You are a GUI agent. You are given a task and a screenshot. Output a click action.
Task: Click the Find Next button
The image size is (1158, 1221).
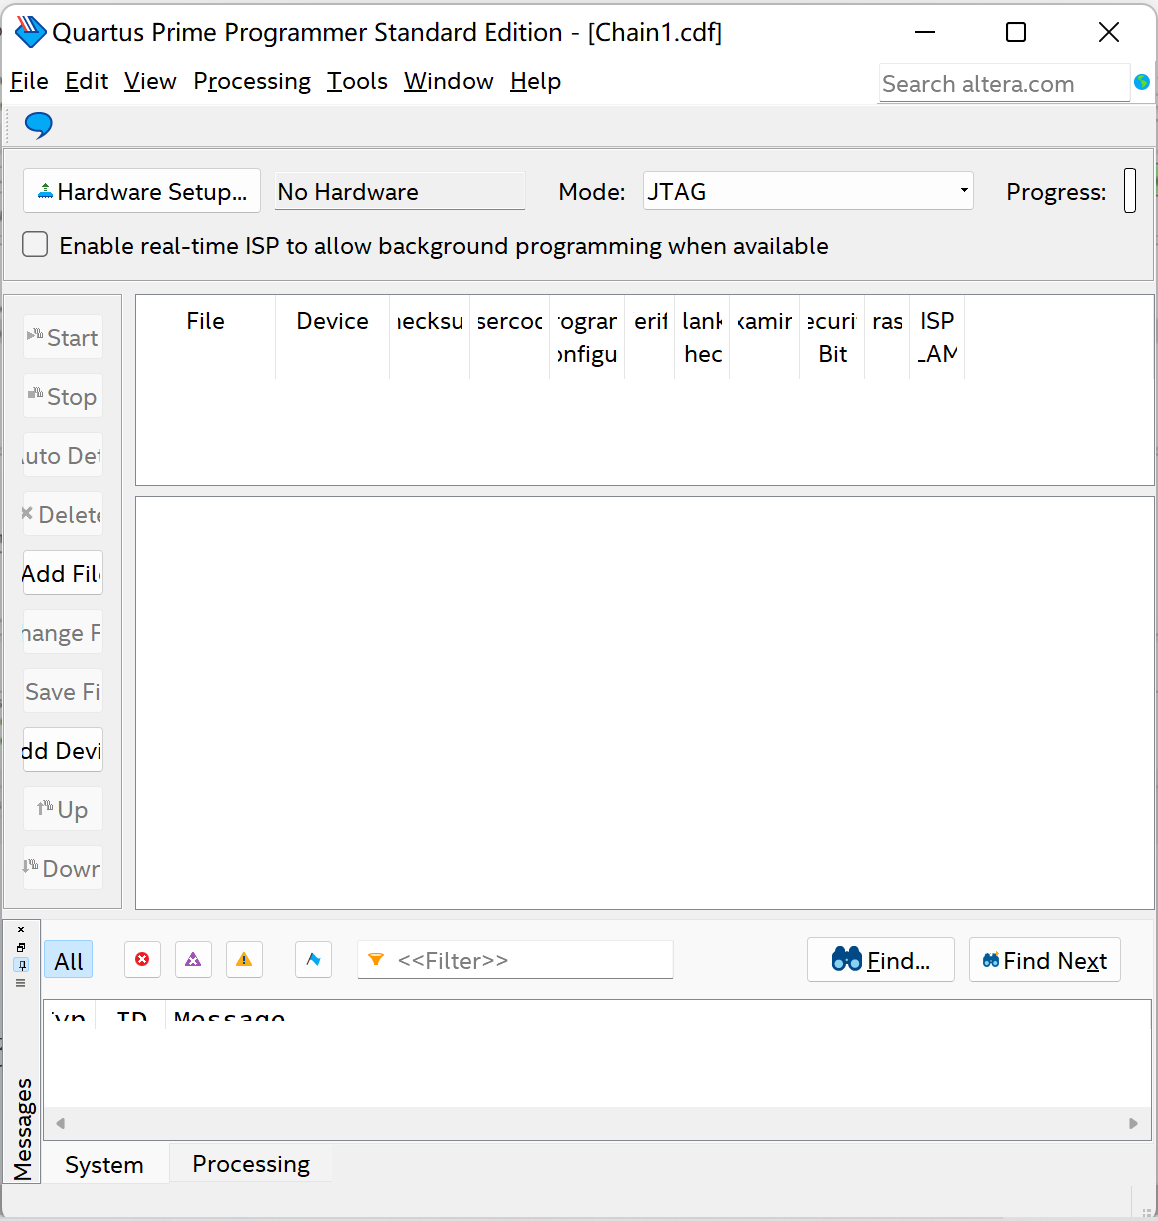1045,960
